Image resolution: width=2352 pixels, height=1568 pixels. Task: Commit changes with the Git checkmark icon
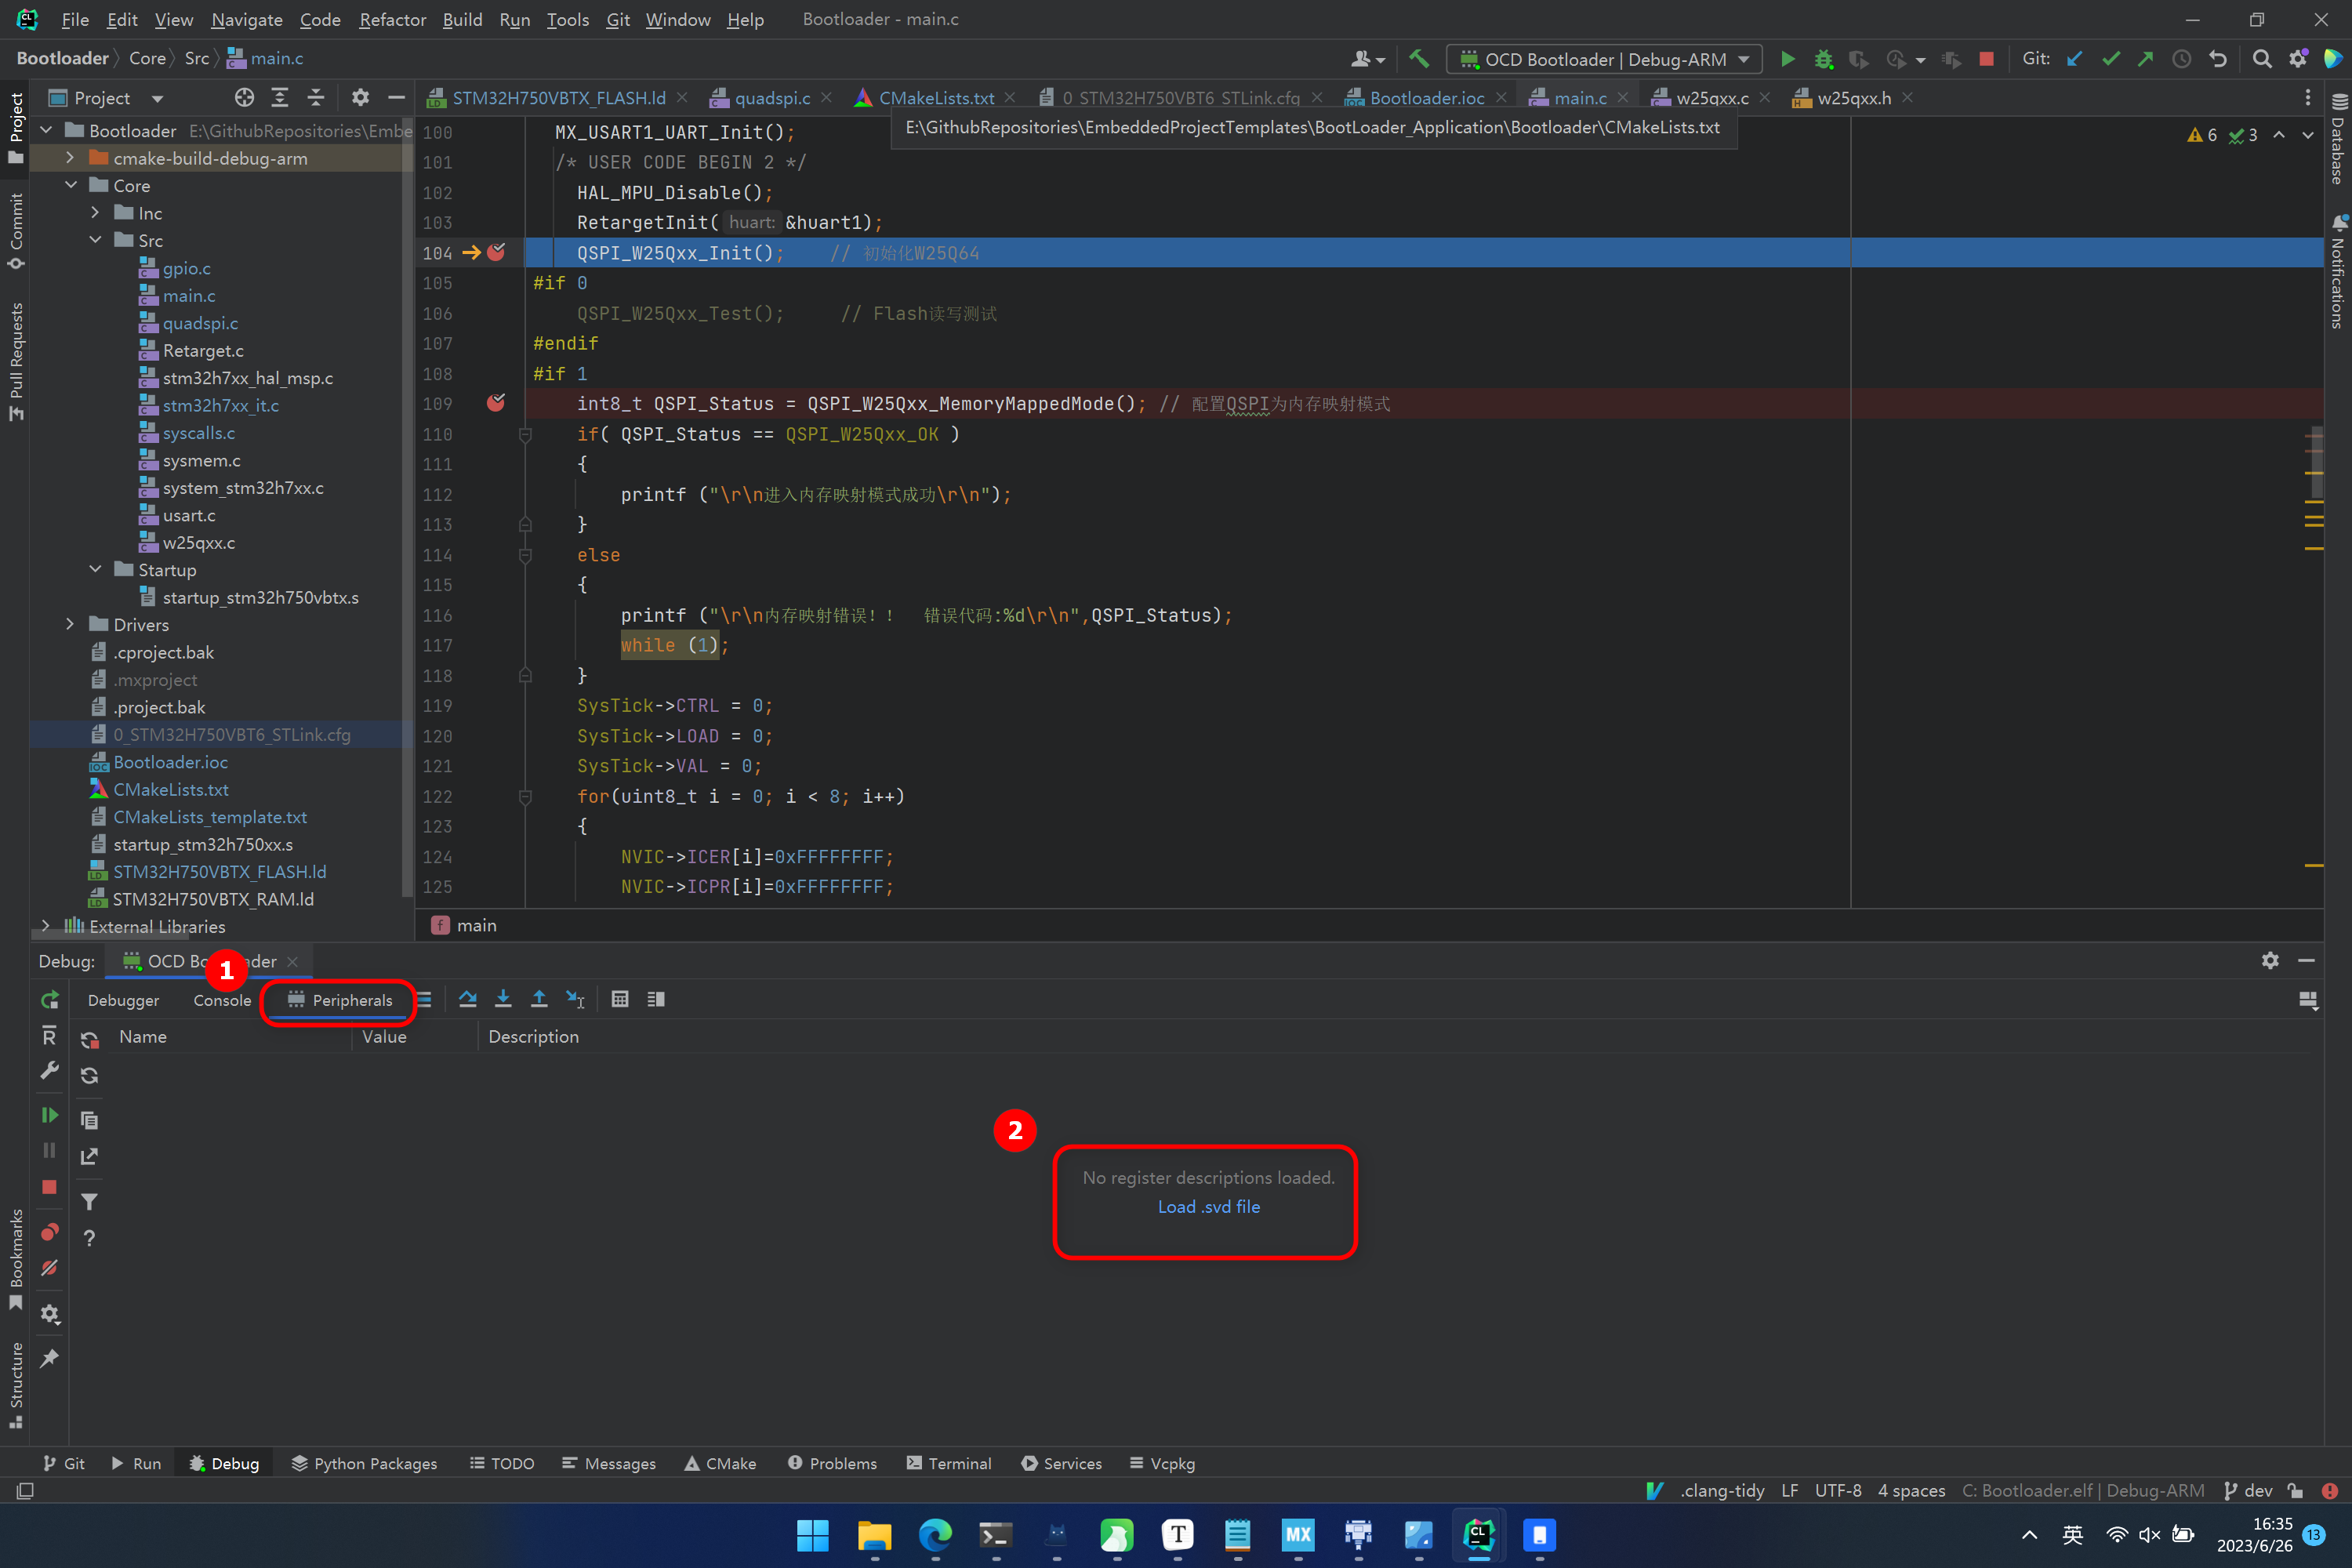click(x=2111, y=59)
